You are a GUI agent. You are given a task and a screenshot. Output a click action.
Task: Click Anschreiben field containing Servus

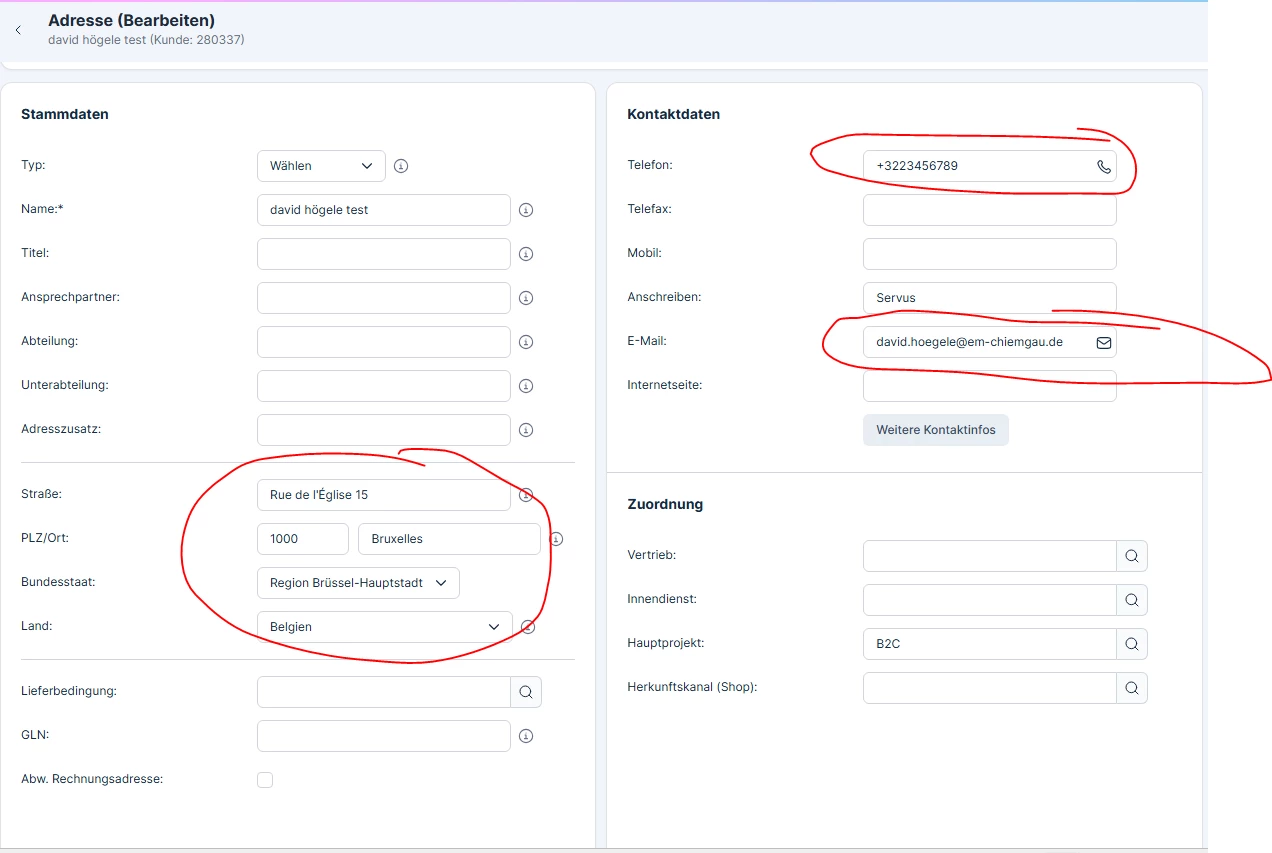tap(990, 298)
